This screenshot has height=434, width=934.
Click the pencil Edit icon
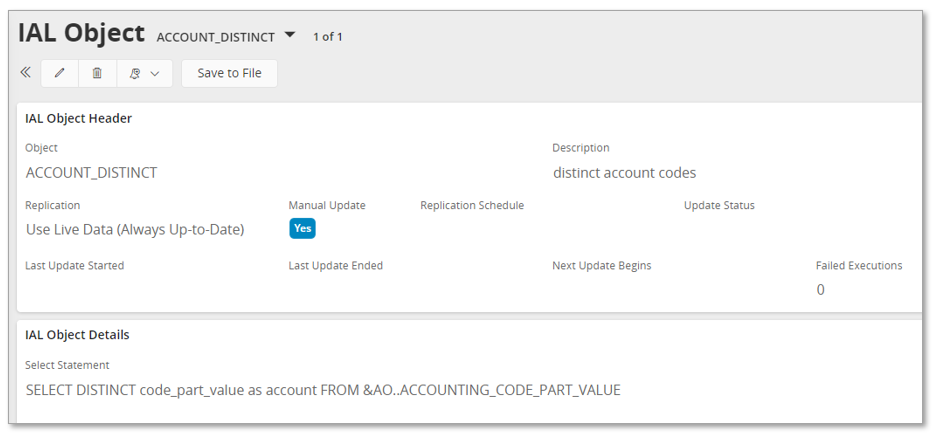coord(60,73)
